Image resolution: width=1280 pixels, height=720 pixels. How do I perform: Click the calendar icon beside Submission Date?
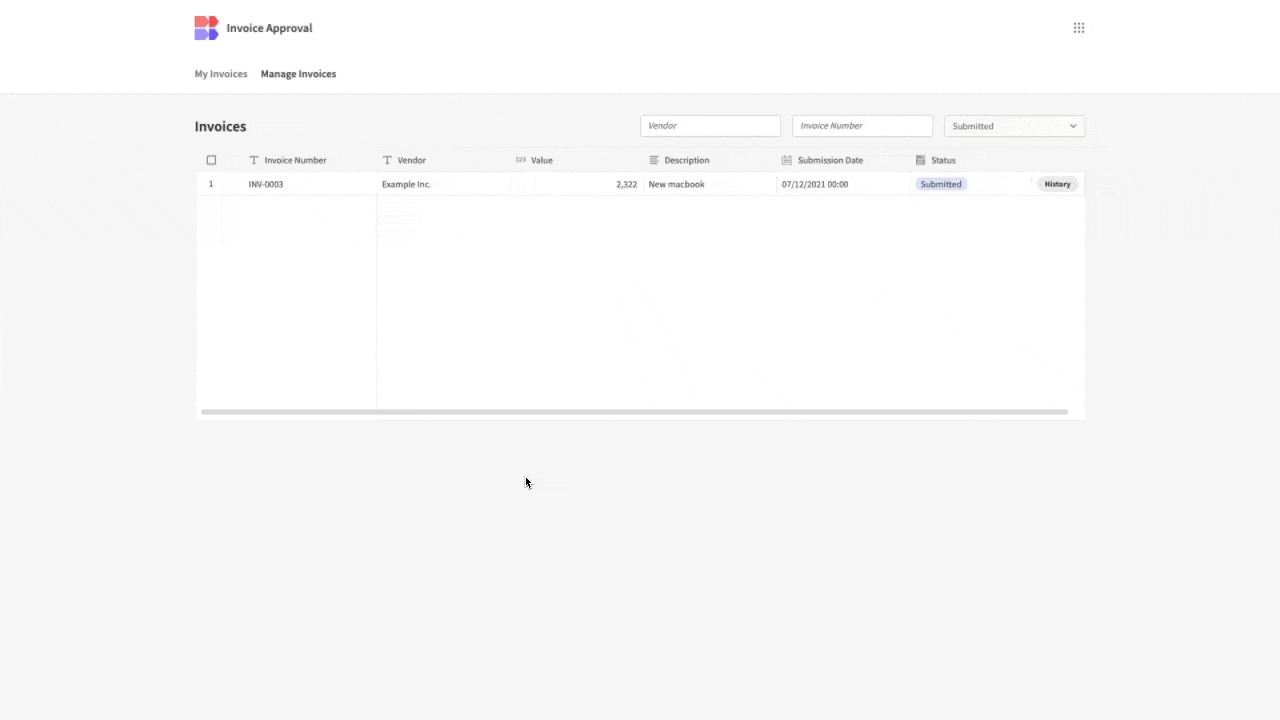tap(787, 160)
